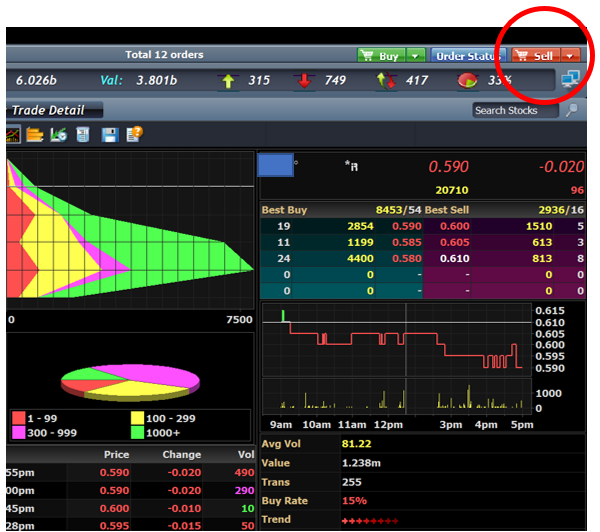Click the Buy Rate 15% value
This screenshot has width=600, height=532.
(354, 501)
